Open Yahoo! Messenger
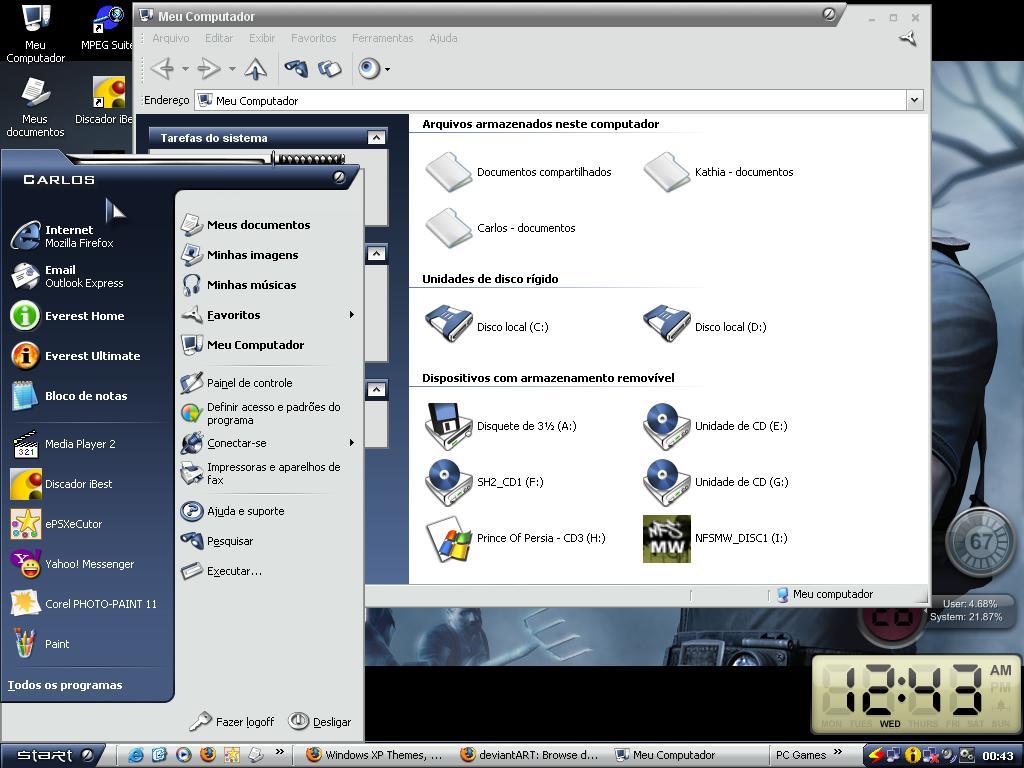Viewport: 1024px width, 768px height. tap(87, 564)
